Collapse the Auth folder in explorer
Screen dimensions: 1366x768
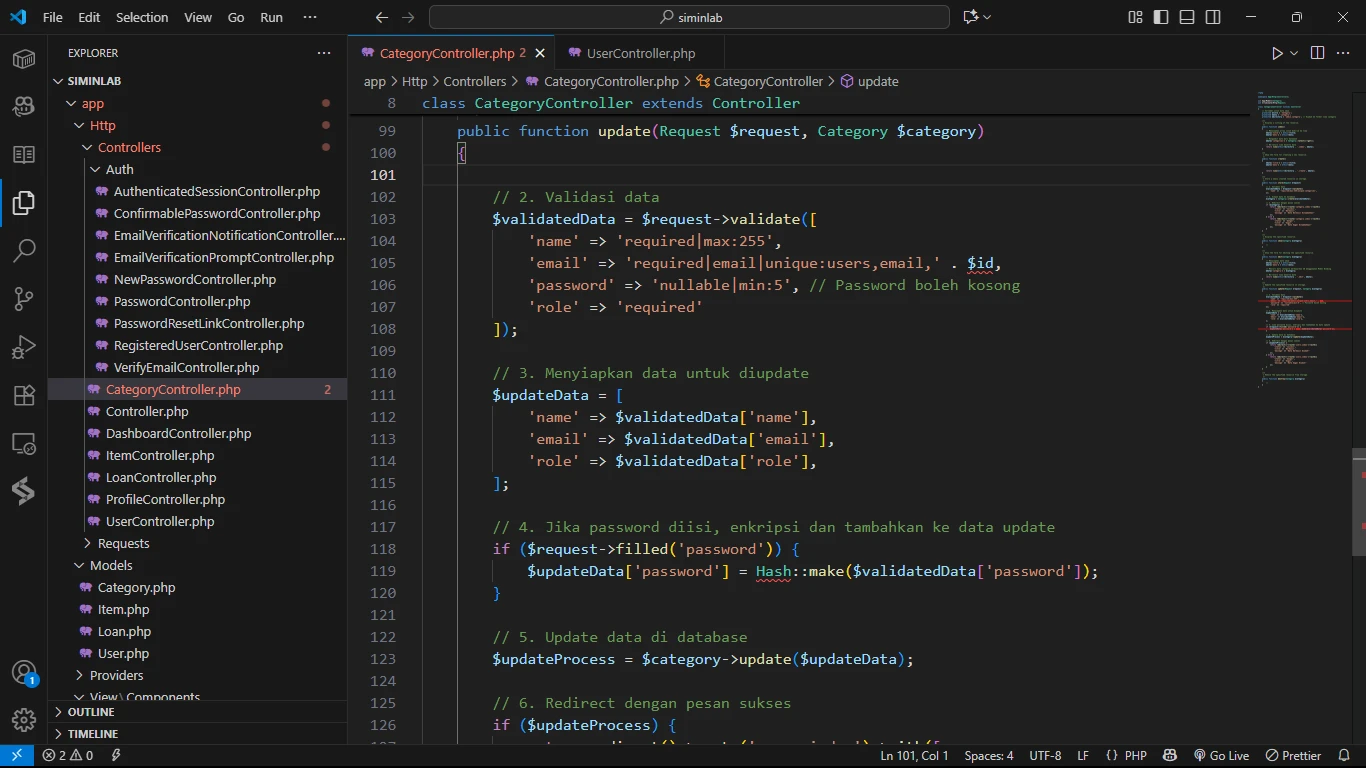tap(119, 169)
